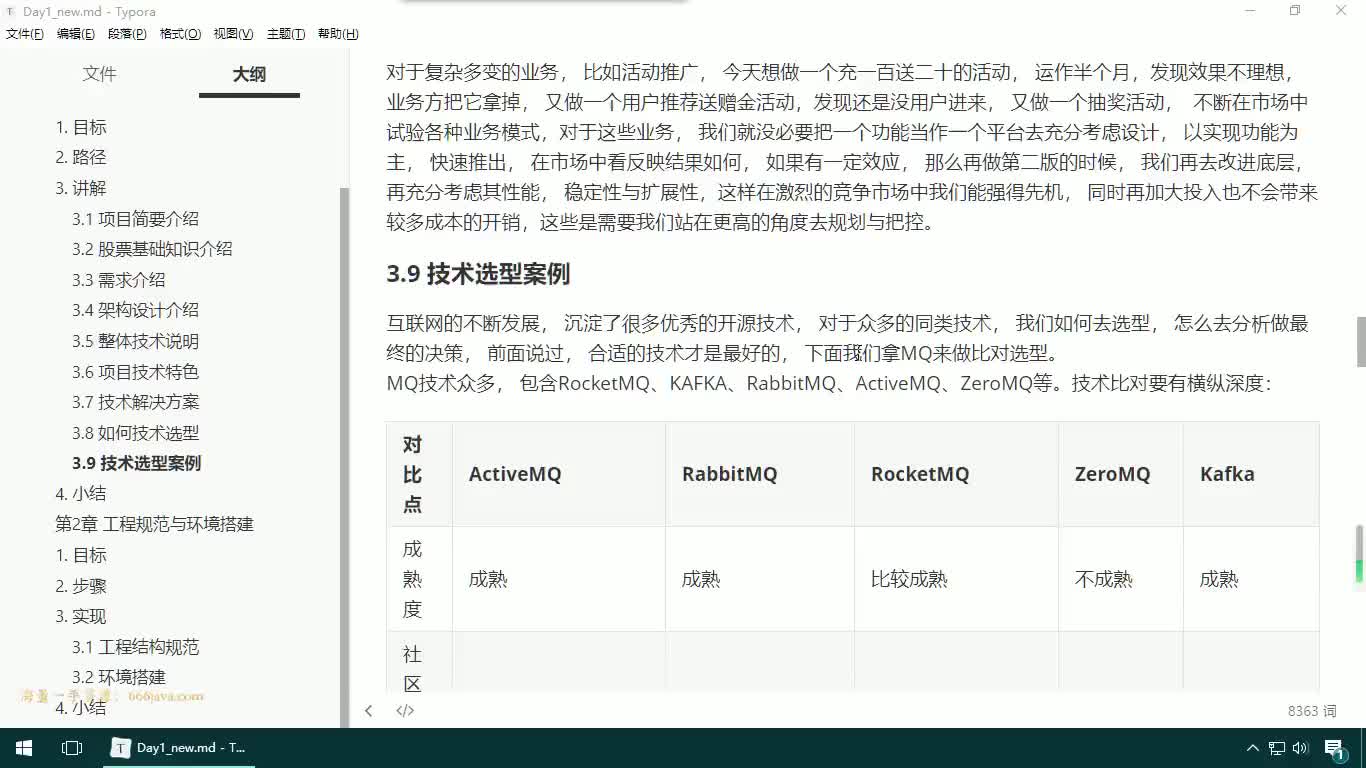The height and width of the screenshot is (768, 1366).
Task: Jump to first outline item 1. 目标
Action: point(81,127)
